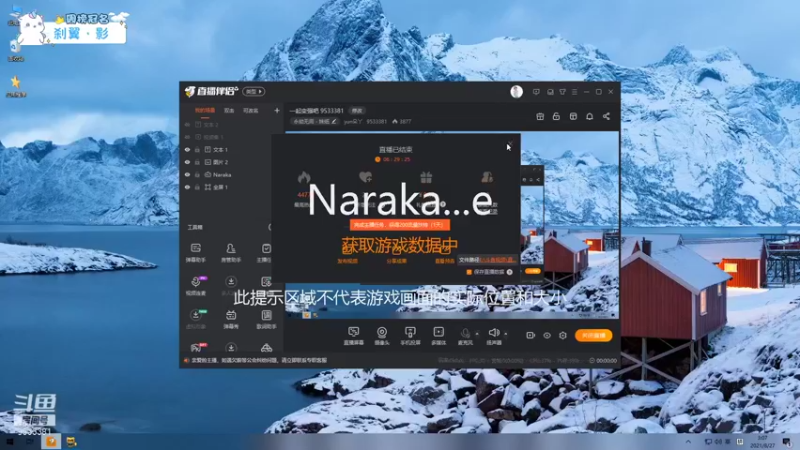Add a multimedia source
800x450 pixels.
tap(438, 336)
